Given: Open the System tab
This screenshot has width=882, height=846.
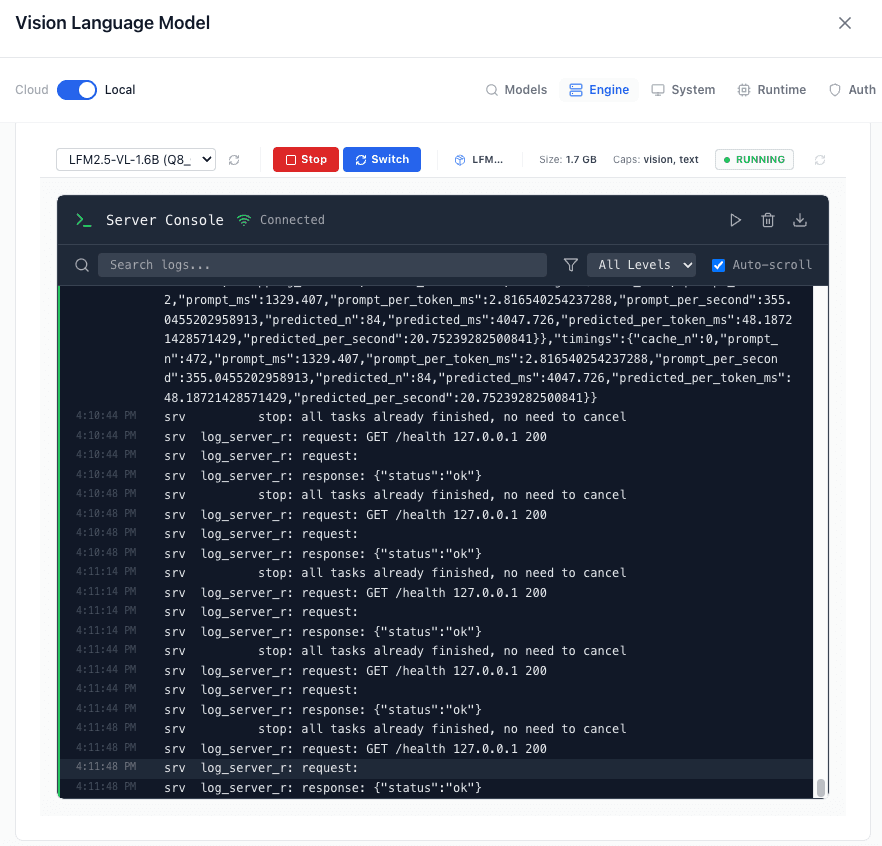Looking at the screenshot, I should coord(683,90).
